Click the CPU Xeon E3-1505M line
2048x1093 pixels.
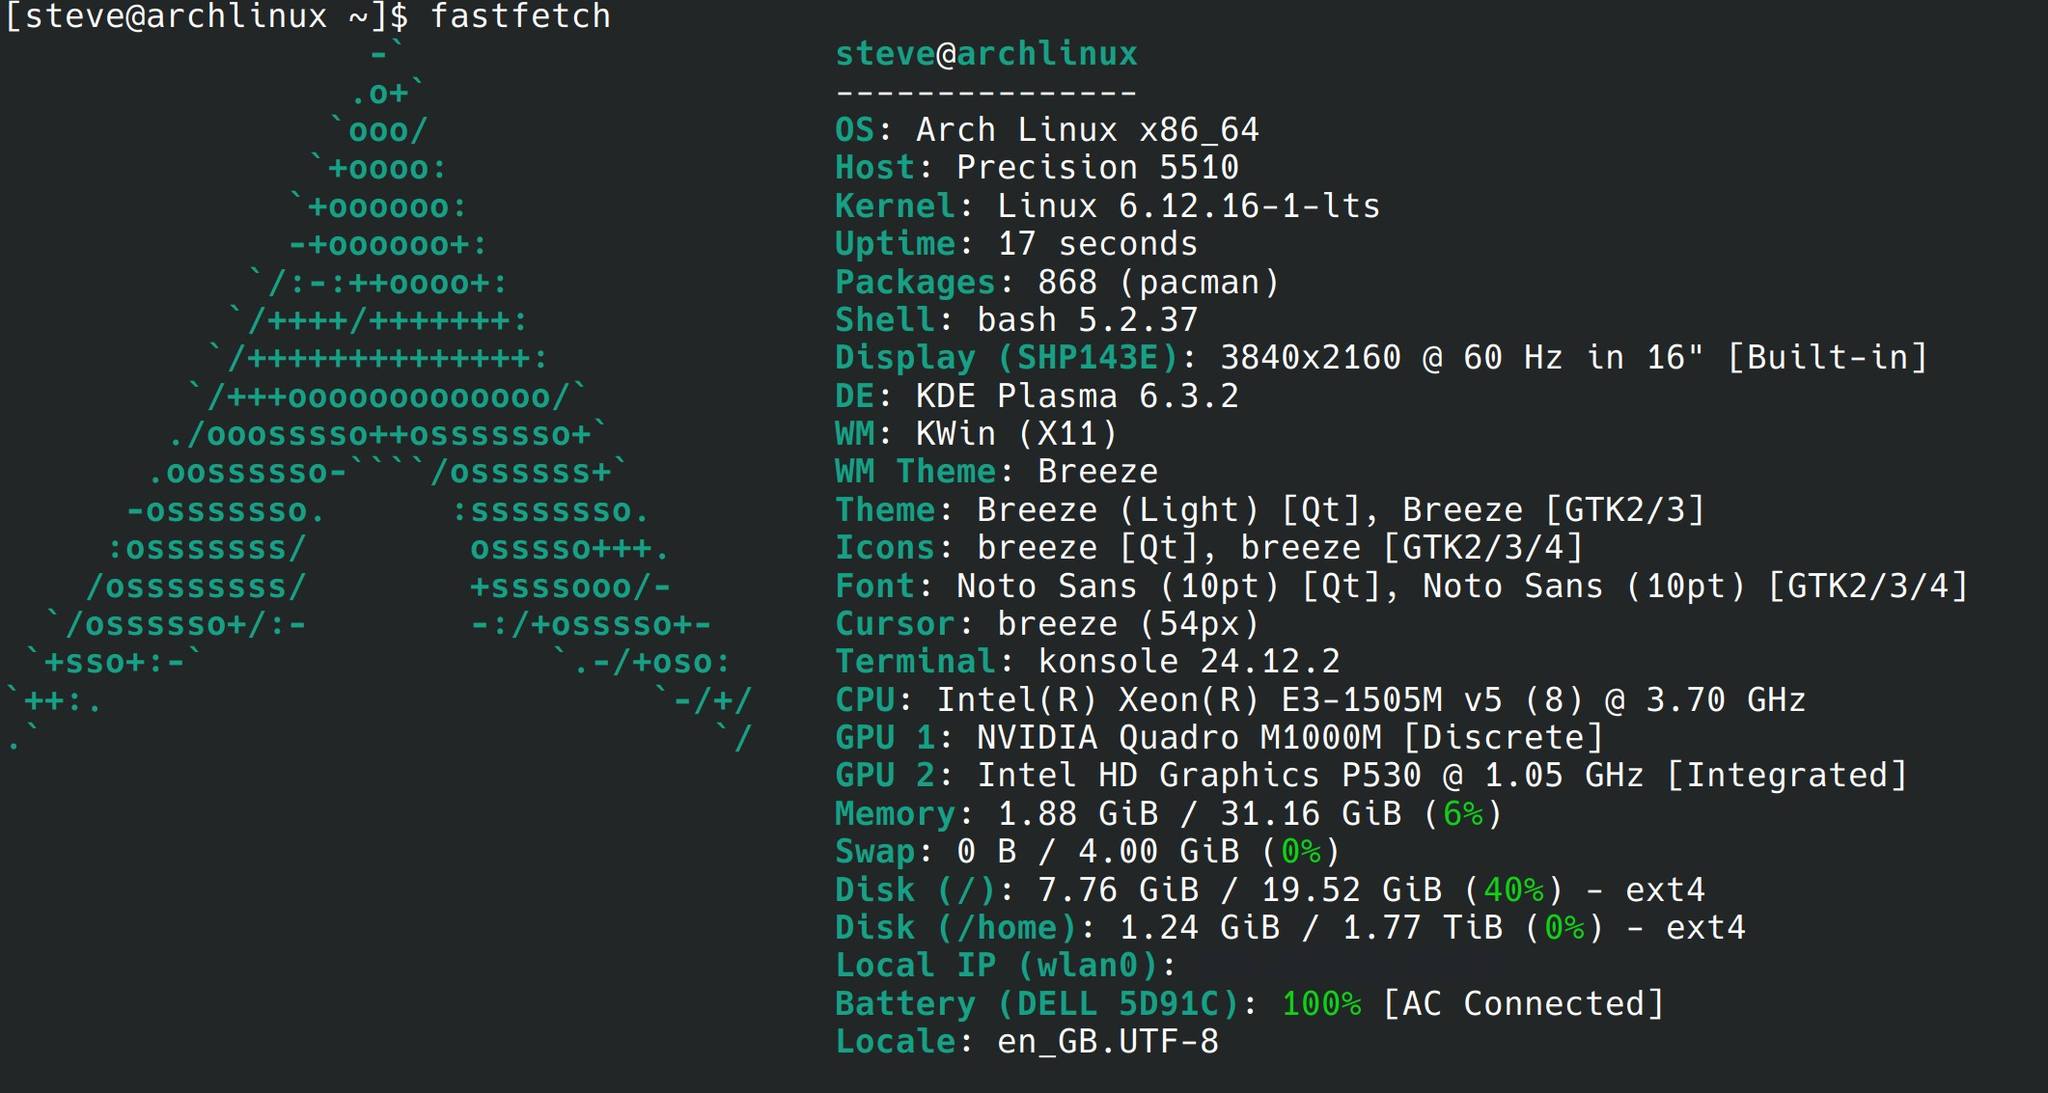(1320, 700)
